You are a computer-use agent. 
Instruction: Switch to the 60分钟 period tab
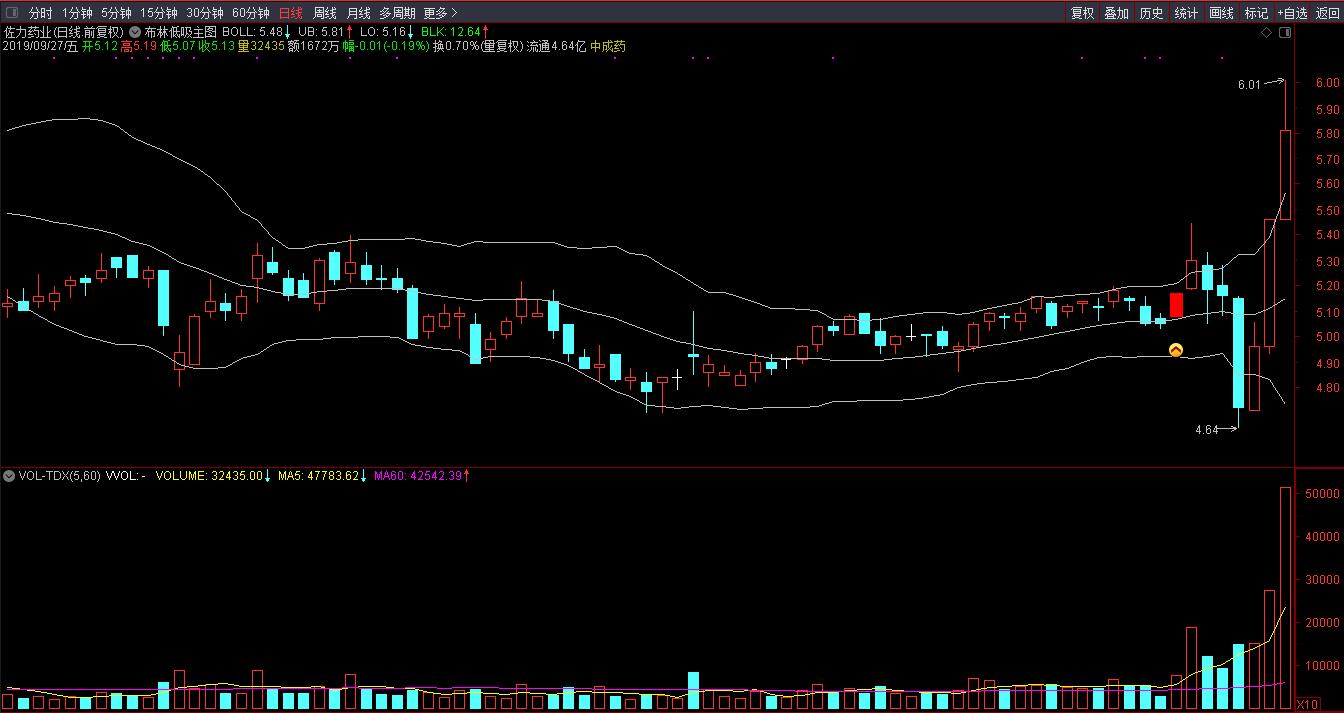click(250, 13)
